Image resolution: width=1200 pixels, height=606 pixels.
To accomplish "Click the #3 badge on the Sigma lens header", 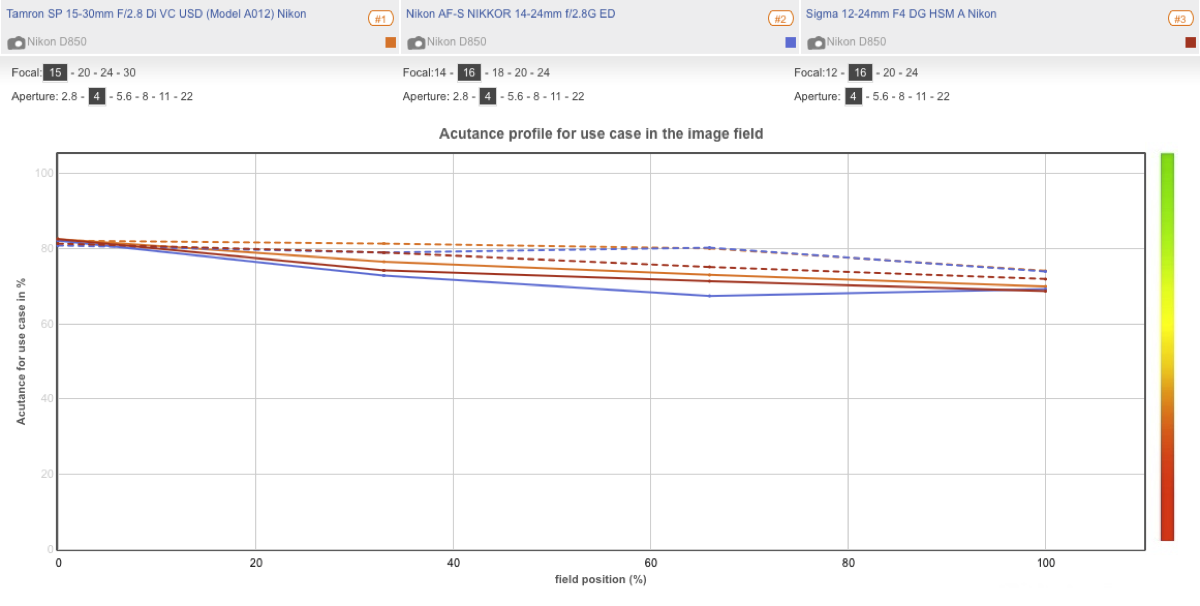I will (1180, 19).
